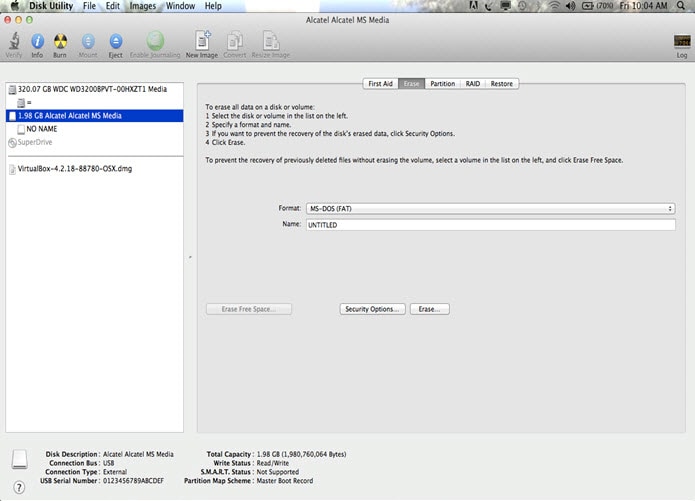Click the Security Options... button
The image size is (695, 501).
coord(372,309)
